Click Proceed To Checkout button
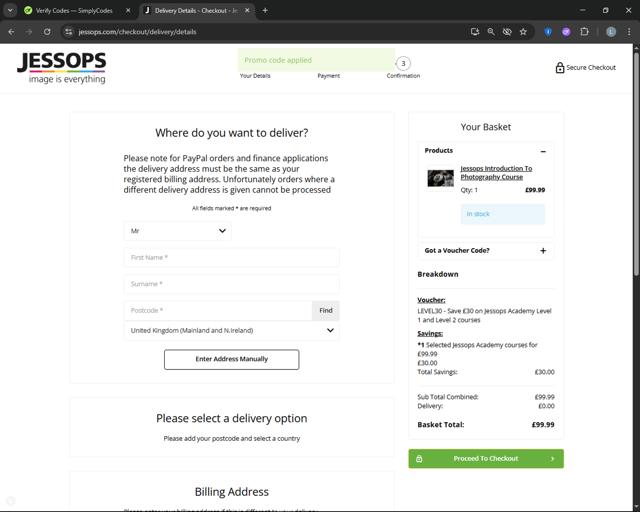 (486, 459)
